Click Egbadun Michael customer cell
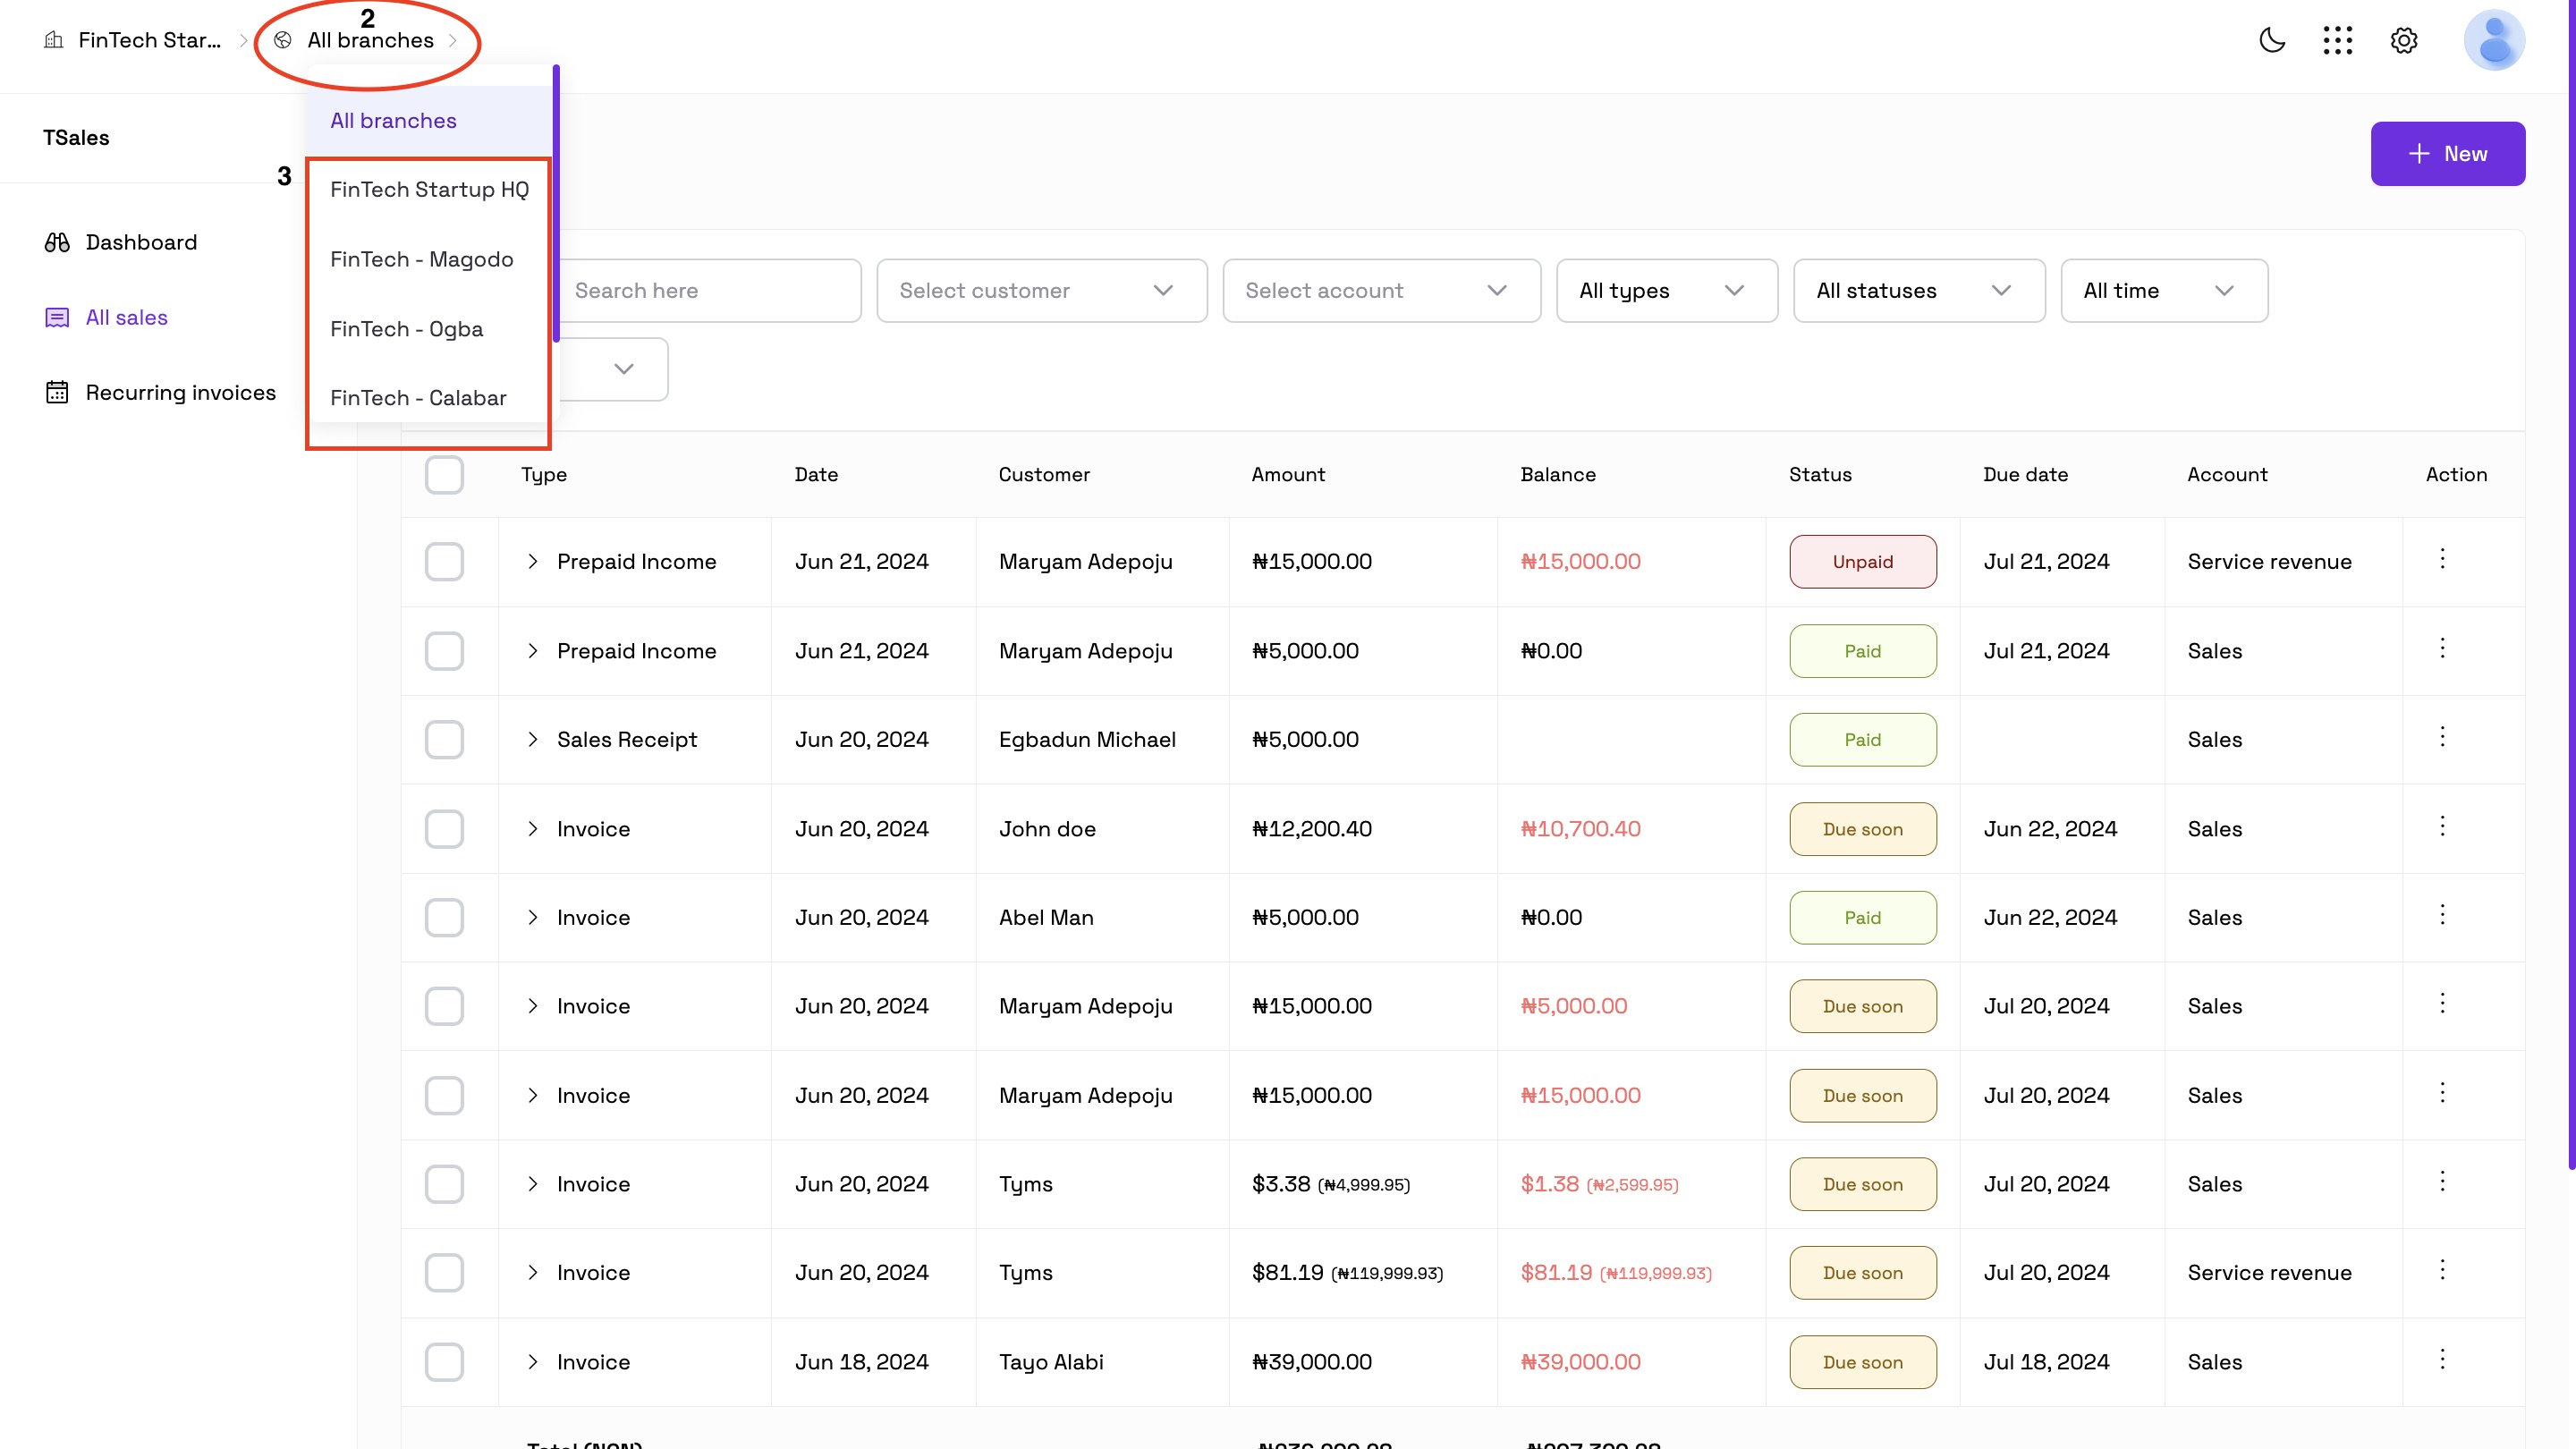This screenshot has height=1449, width=2576. click(1087, 740)
